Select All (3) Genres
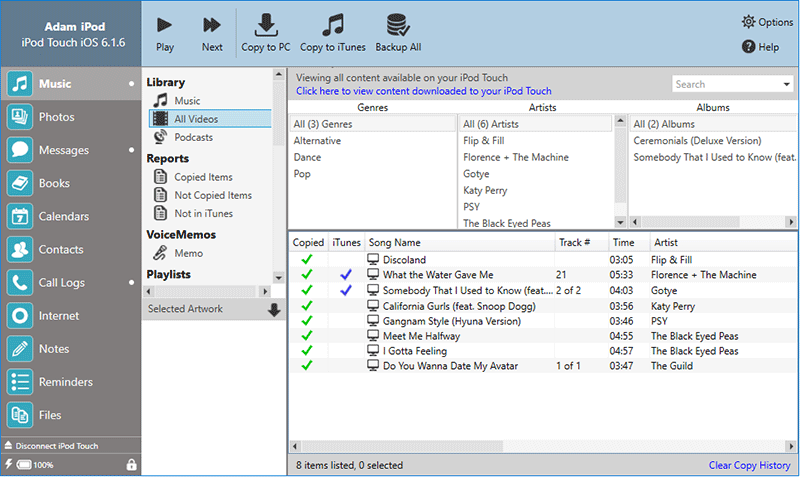Screen dimensions: 800x477 pos(373,124)
